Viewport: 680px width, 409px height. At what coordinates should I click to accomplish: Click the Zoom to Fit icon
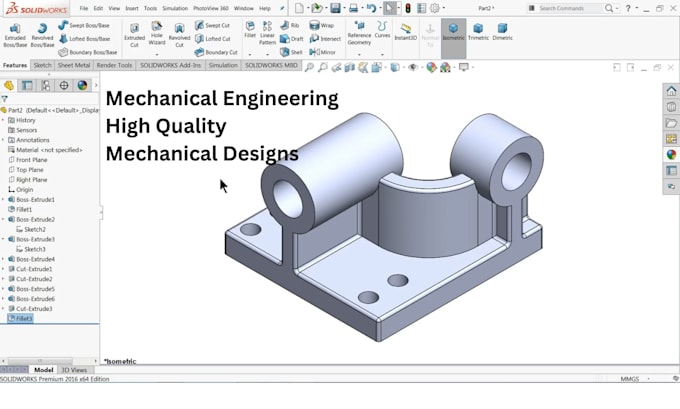pyautogui.click(x=309, y=67)
